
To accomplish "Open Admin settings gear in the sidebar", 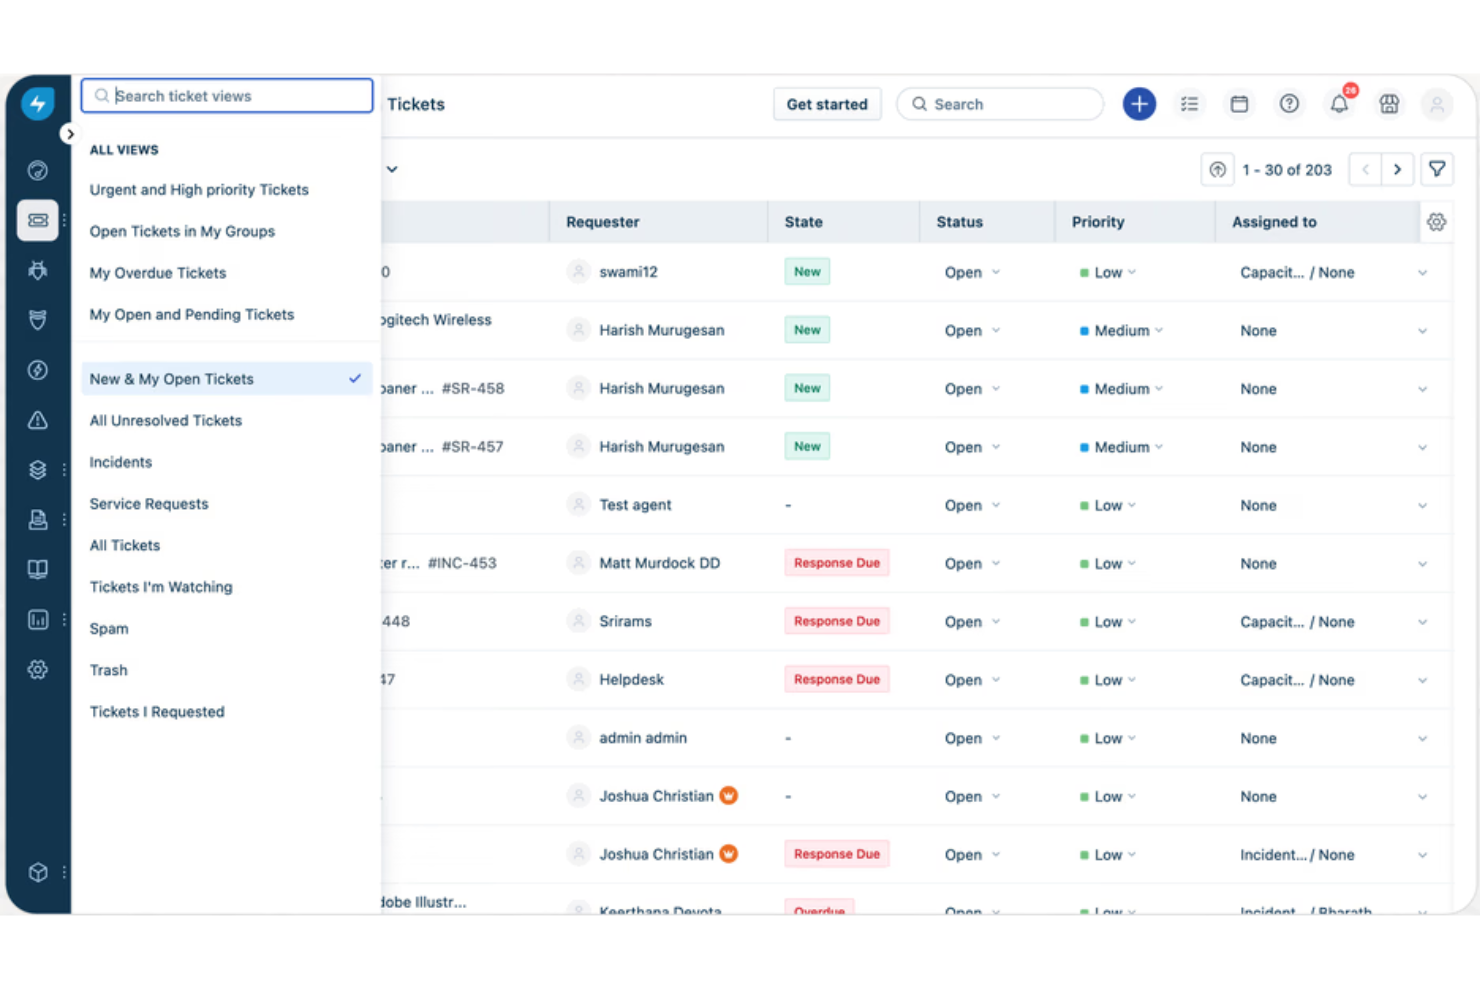I will coord(38,670).
